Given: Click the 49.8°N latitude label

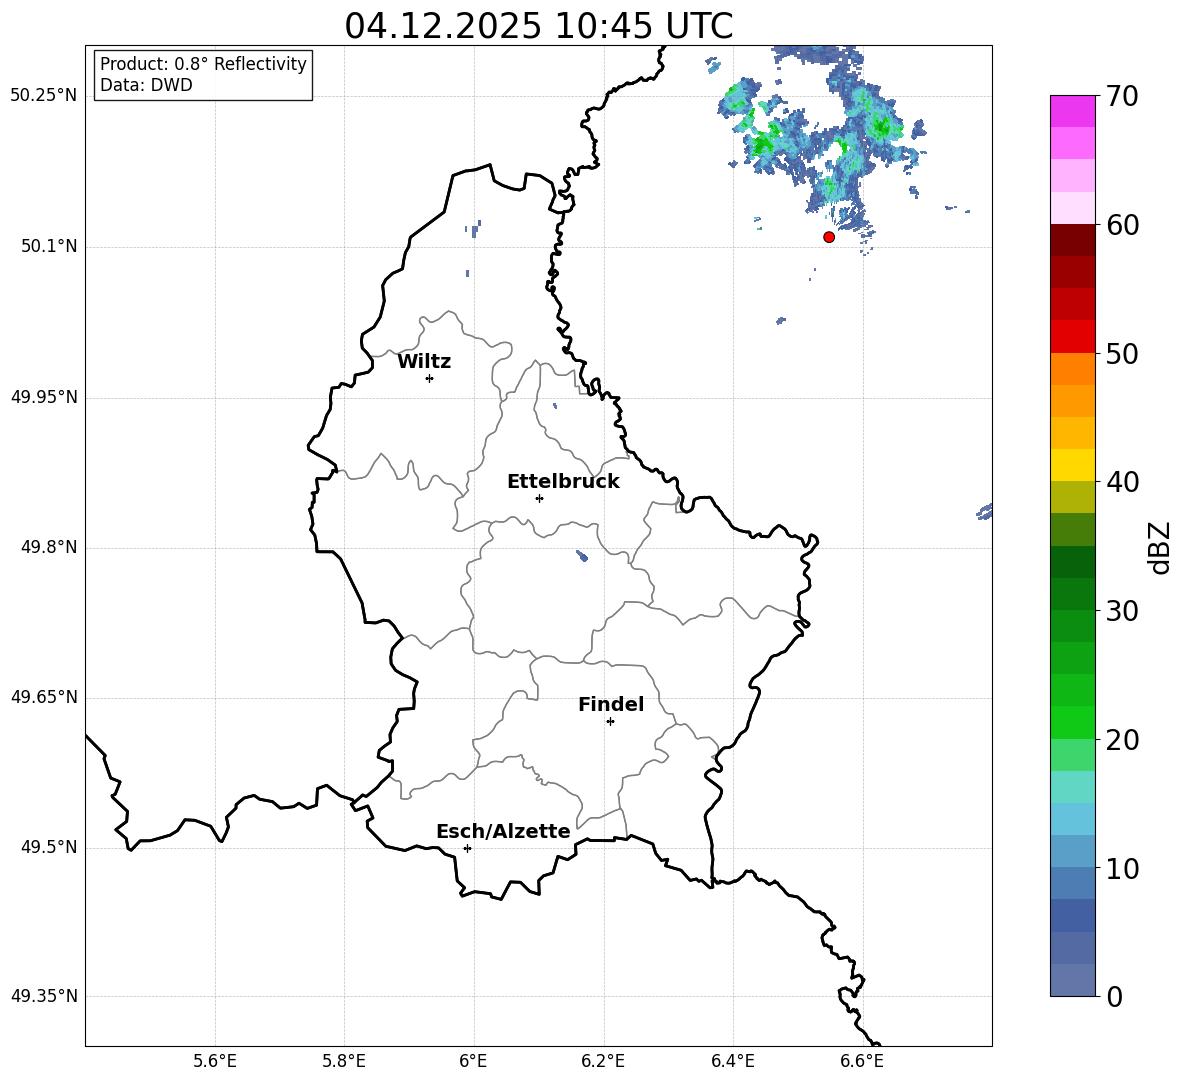Looking at the screenshot, I should coord(49,547).
